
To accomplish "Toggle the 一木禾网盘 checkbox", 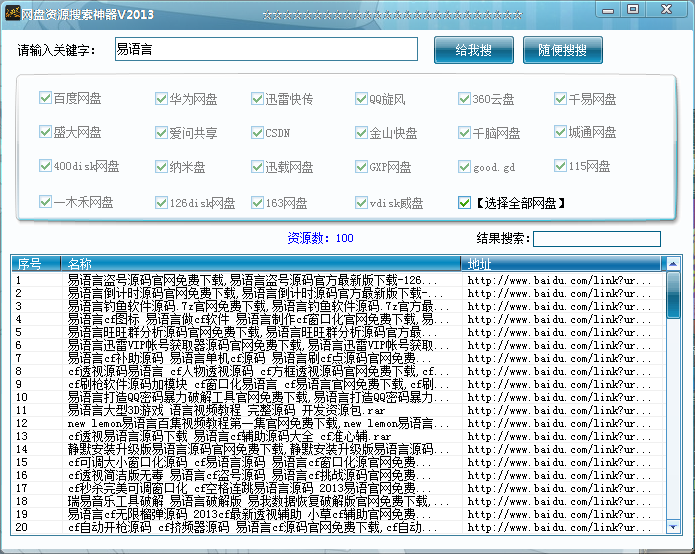I will pos(45,202).
